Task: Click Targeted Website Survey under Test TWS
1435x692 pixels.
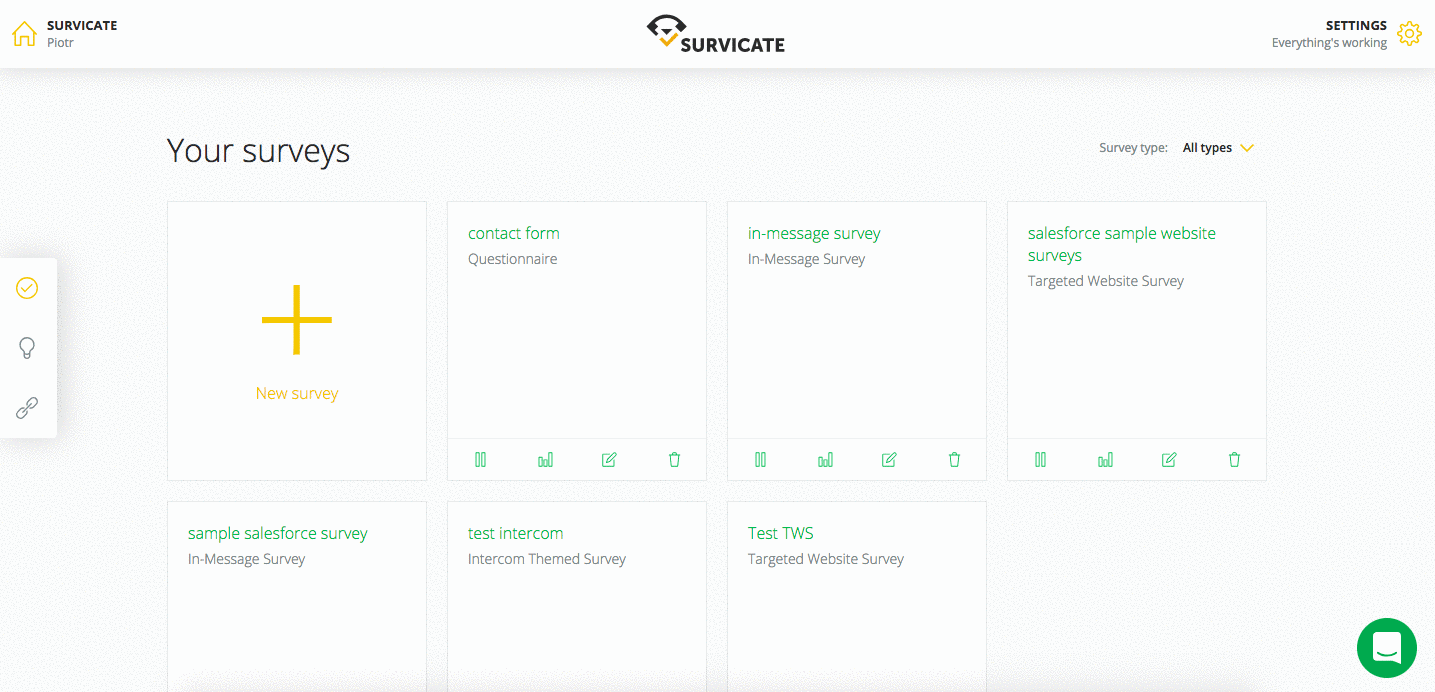Action: pyautogui.click(x=826, y=559)
